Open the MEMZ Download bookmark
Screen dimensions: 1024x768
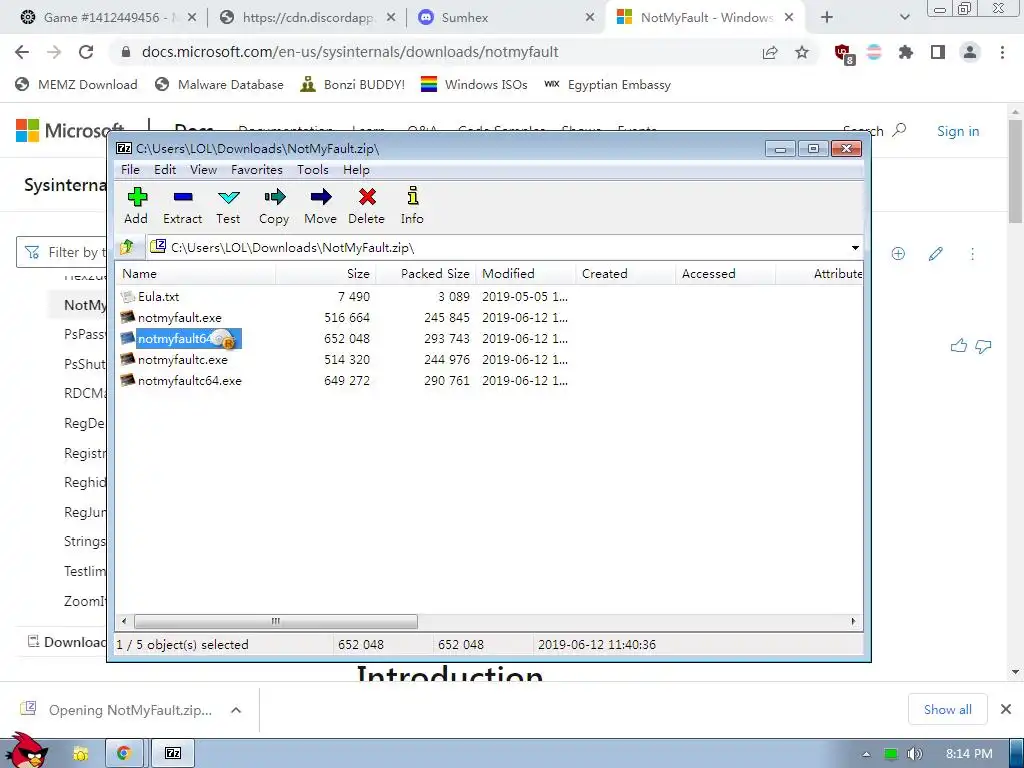[76, 84]
